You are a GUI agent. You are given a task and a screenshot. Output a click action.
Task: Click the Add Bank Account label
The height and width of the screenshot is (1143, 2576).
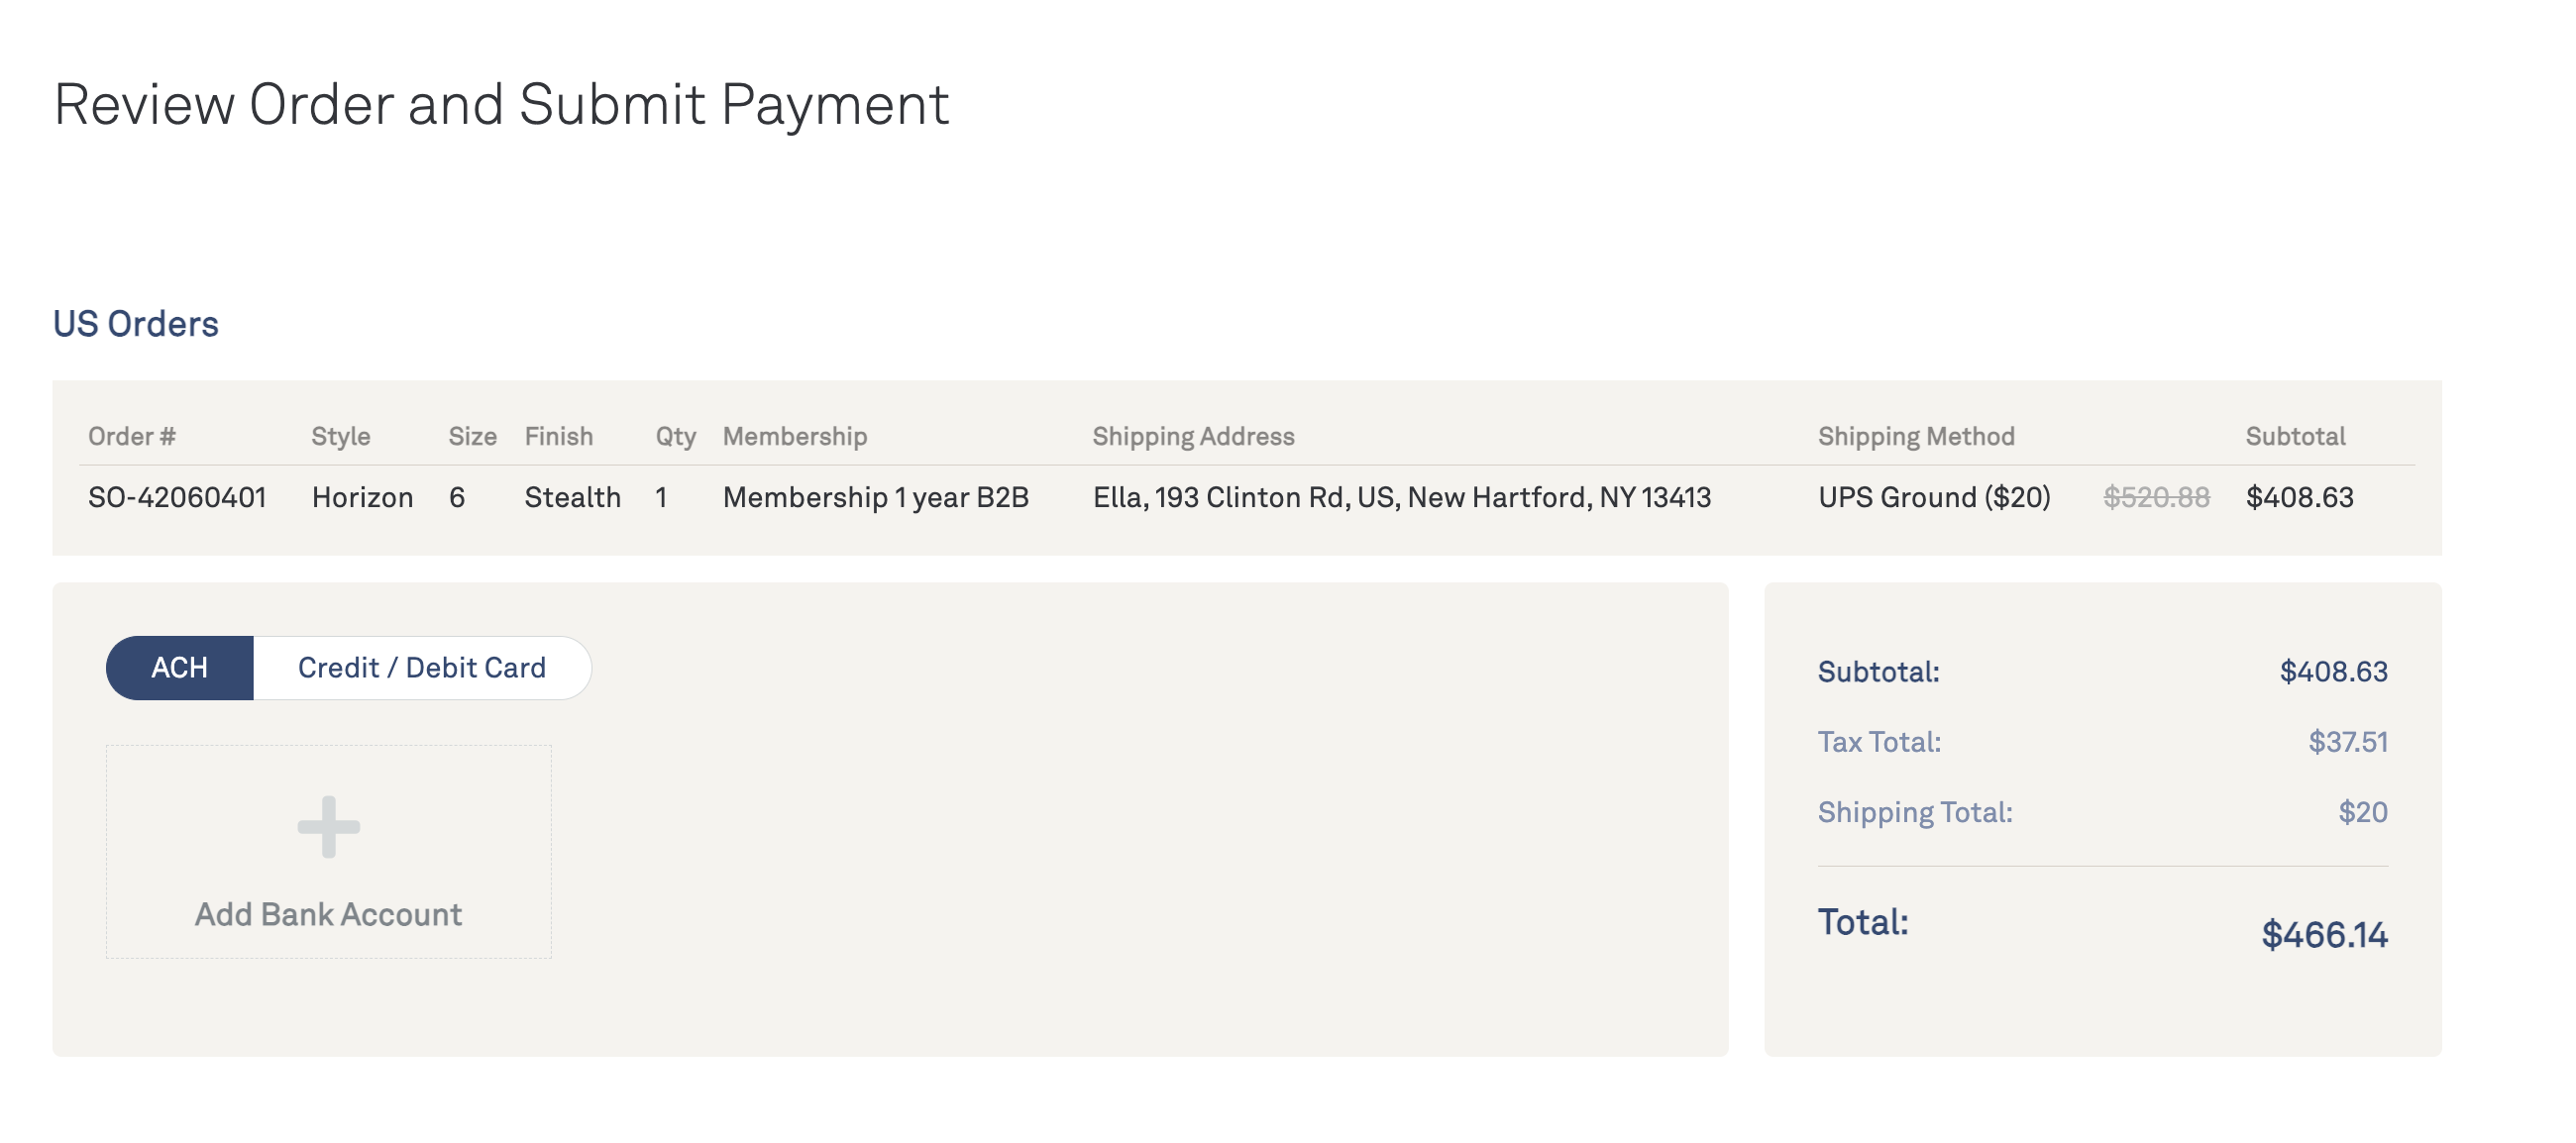tap(328, 914)
